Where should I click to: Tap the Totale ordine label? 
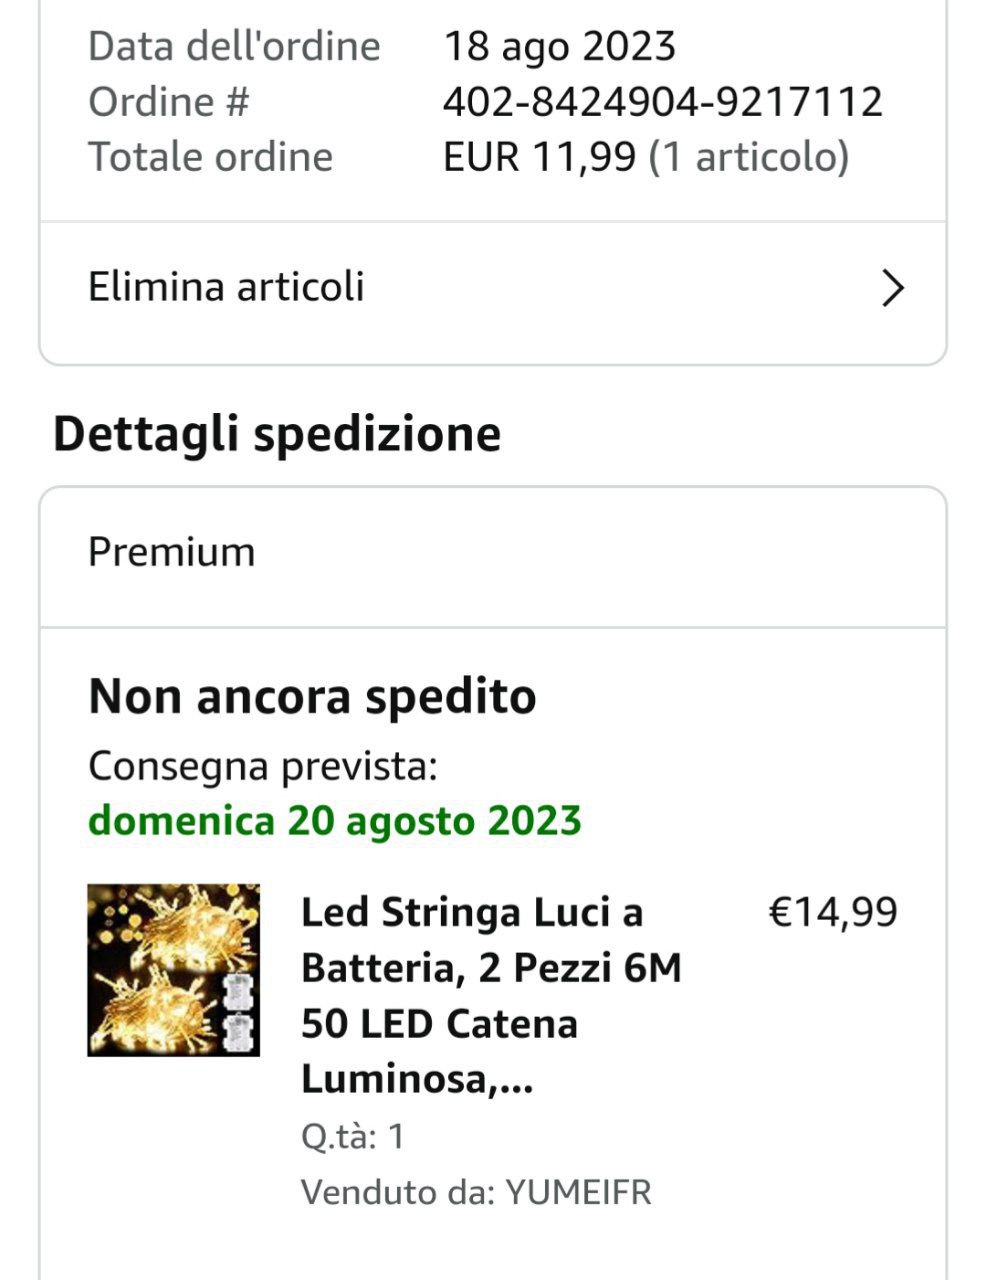click(x=210, y=157)
